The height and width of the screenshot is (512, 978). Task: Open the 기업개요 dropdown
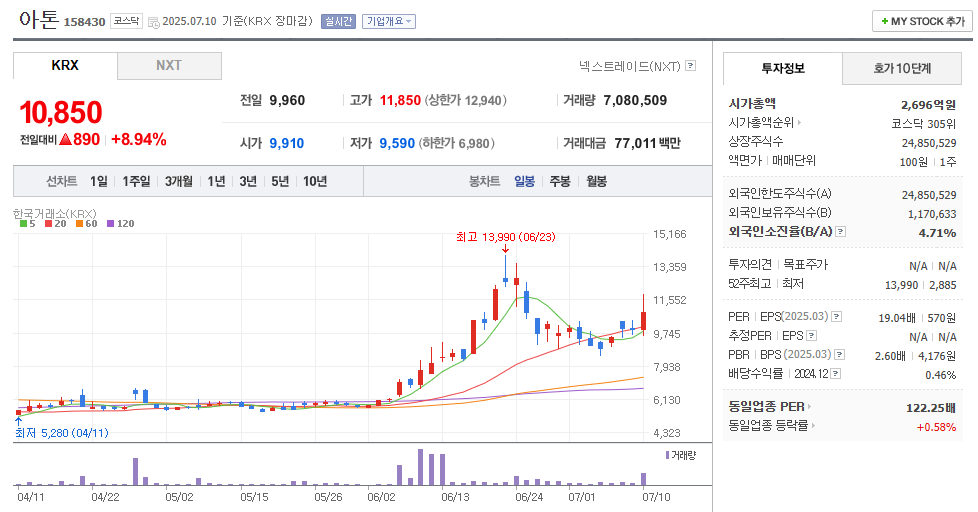[389, 21]
